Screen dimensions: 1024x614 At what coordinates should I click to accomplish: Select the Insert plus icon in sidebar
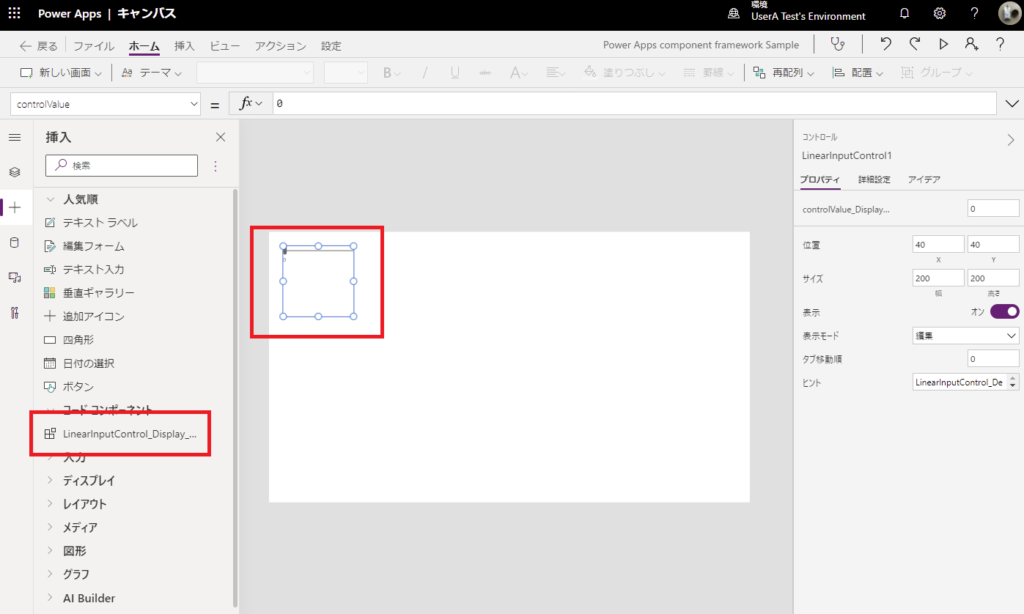click(14, 208)
